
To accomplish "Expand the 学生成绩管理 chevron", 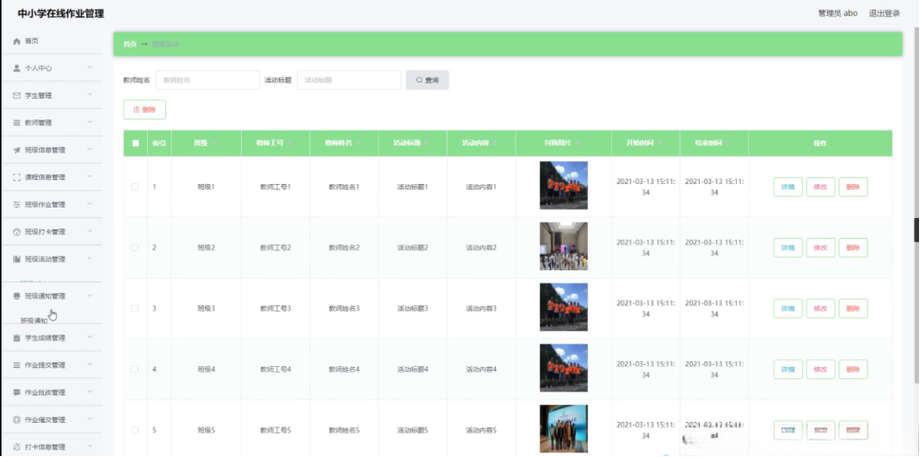I will point(90,337).
